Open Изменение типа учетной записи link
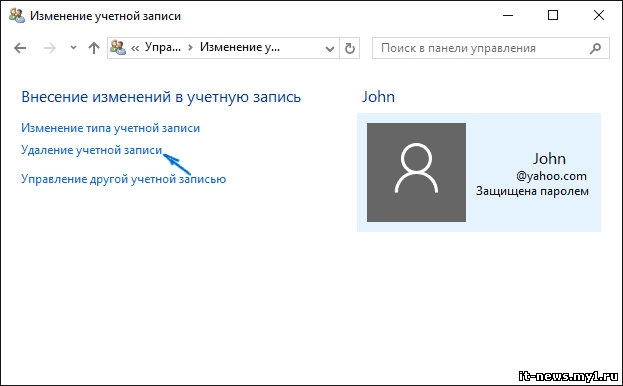Image resolution: width=623 pixels, height=386 pixels. [x=110, y=128]
